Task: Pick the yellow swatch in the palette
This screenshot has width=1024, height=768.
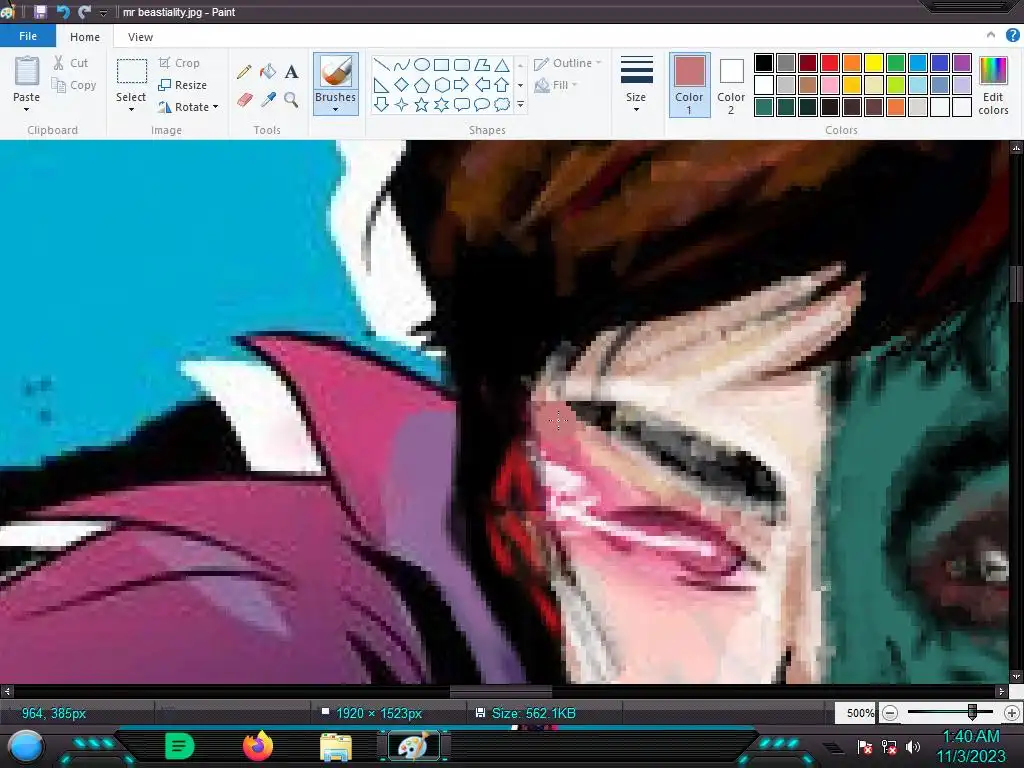Action: coord(874,63)
